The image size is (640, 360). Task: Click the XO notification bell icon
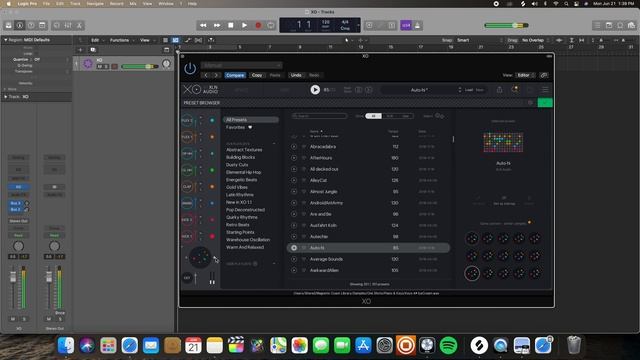pyautogui.click(x=515, y=89)
